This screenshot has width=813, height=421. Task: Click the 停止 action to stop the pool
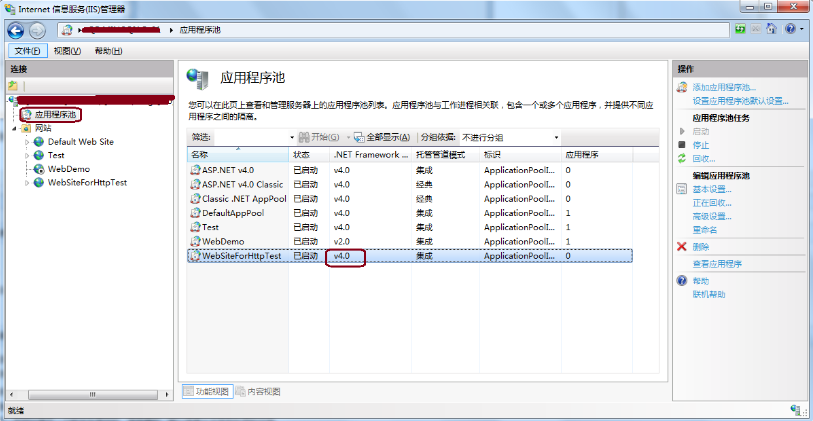click(x=700, y=145)
